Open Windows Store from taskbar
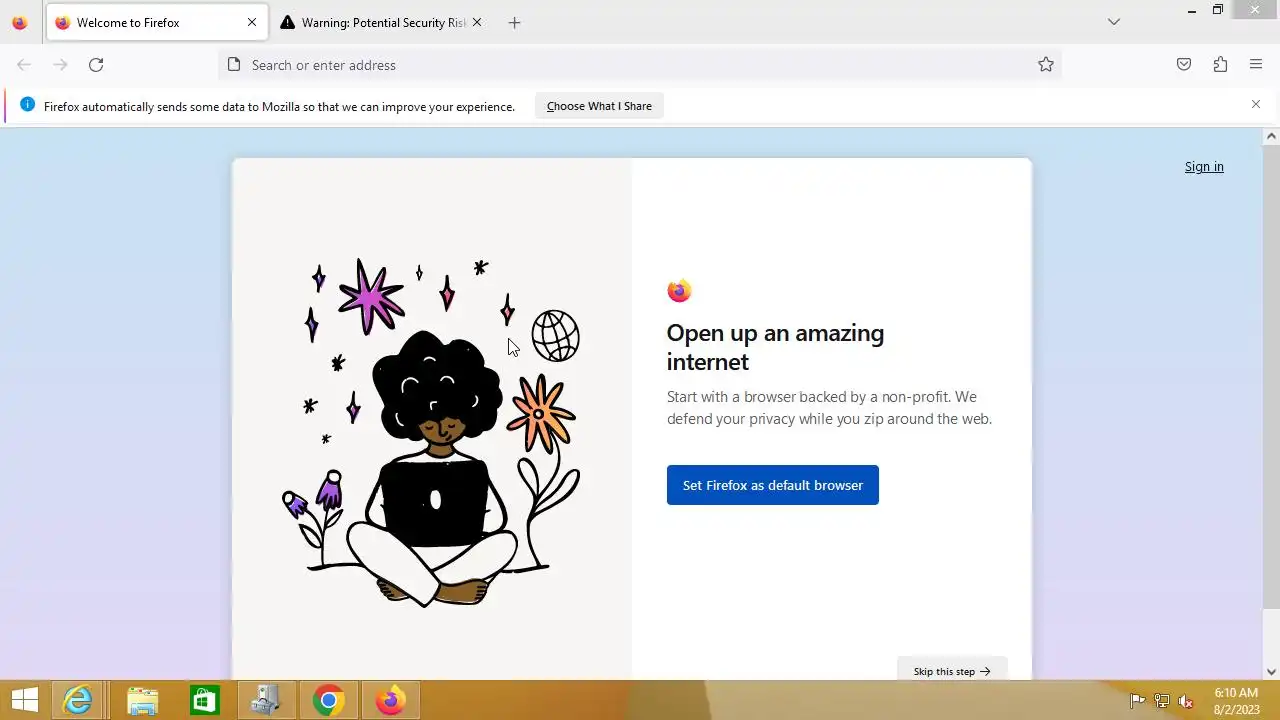The width and height of the screenshot is (1280, 720). point(204,700)
